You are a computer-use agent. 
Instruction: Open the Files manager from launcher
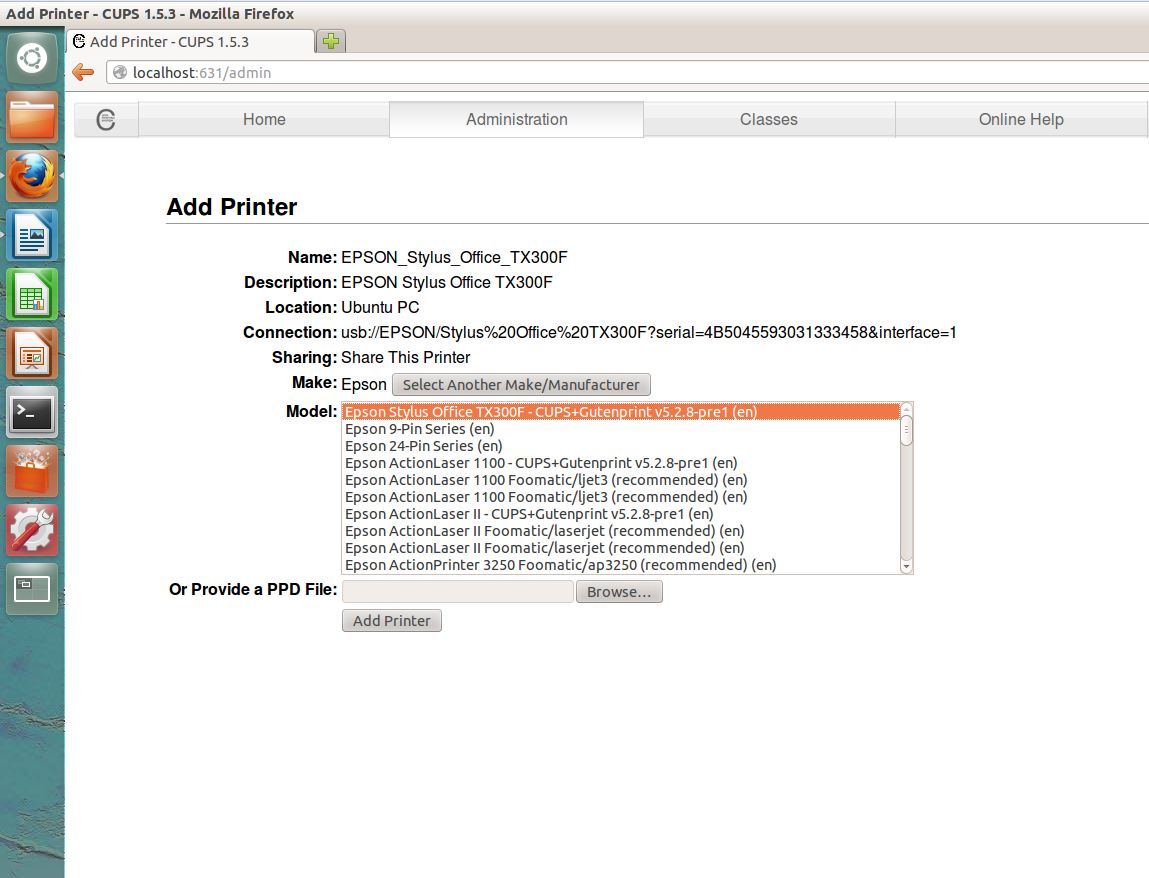32,118
